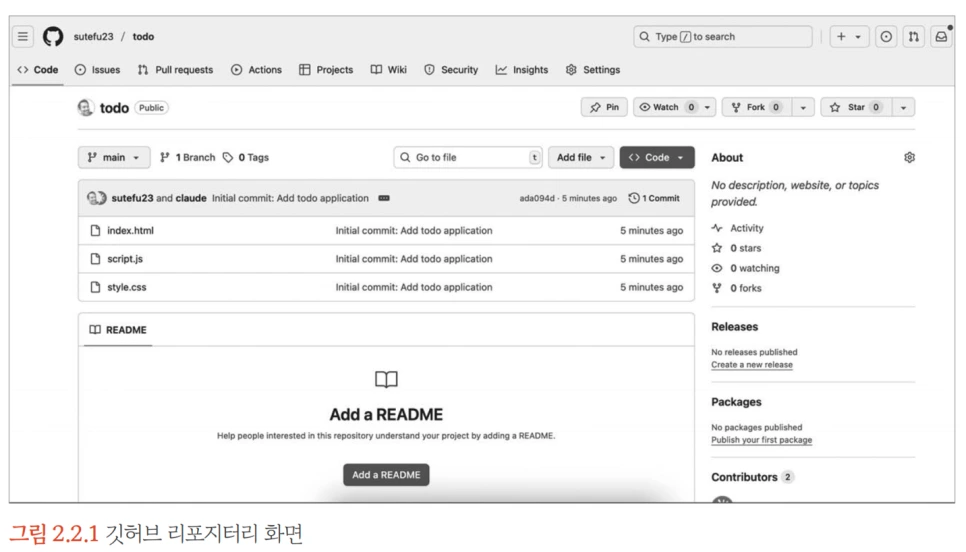966x552 pixels.
Task: Click the sutefu23 author name in commit bar
Action: [132, 198]
